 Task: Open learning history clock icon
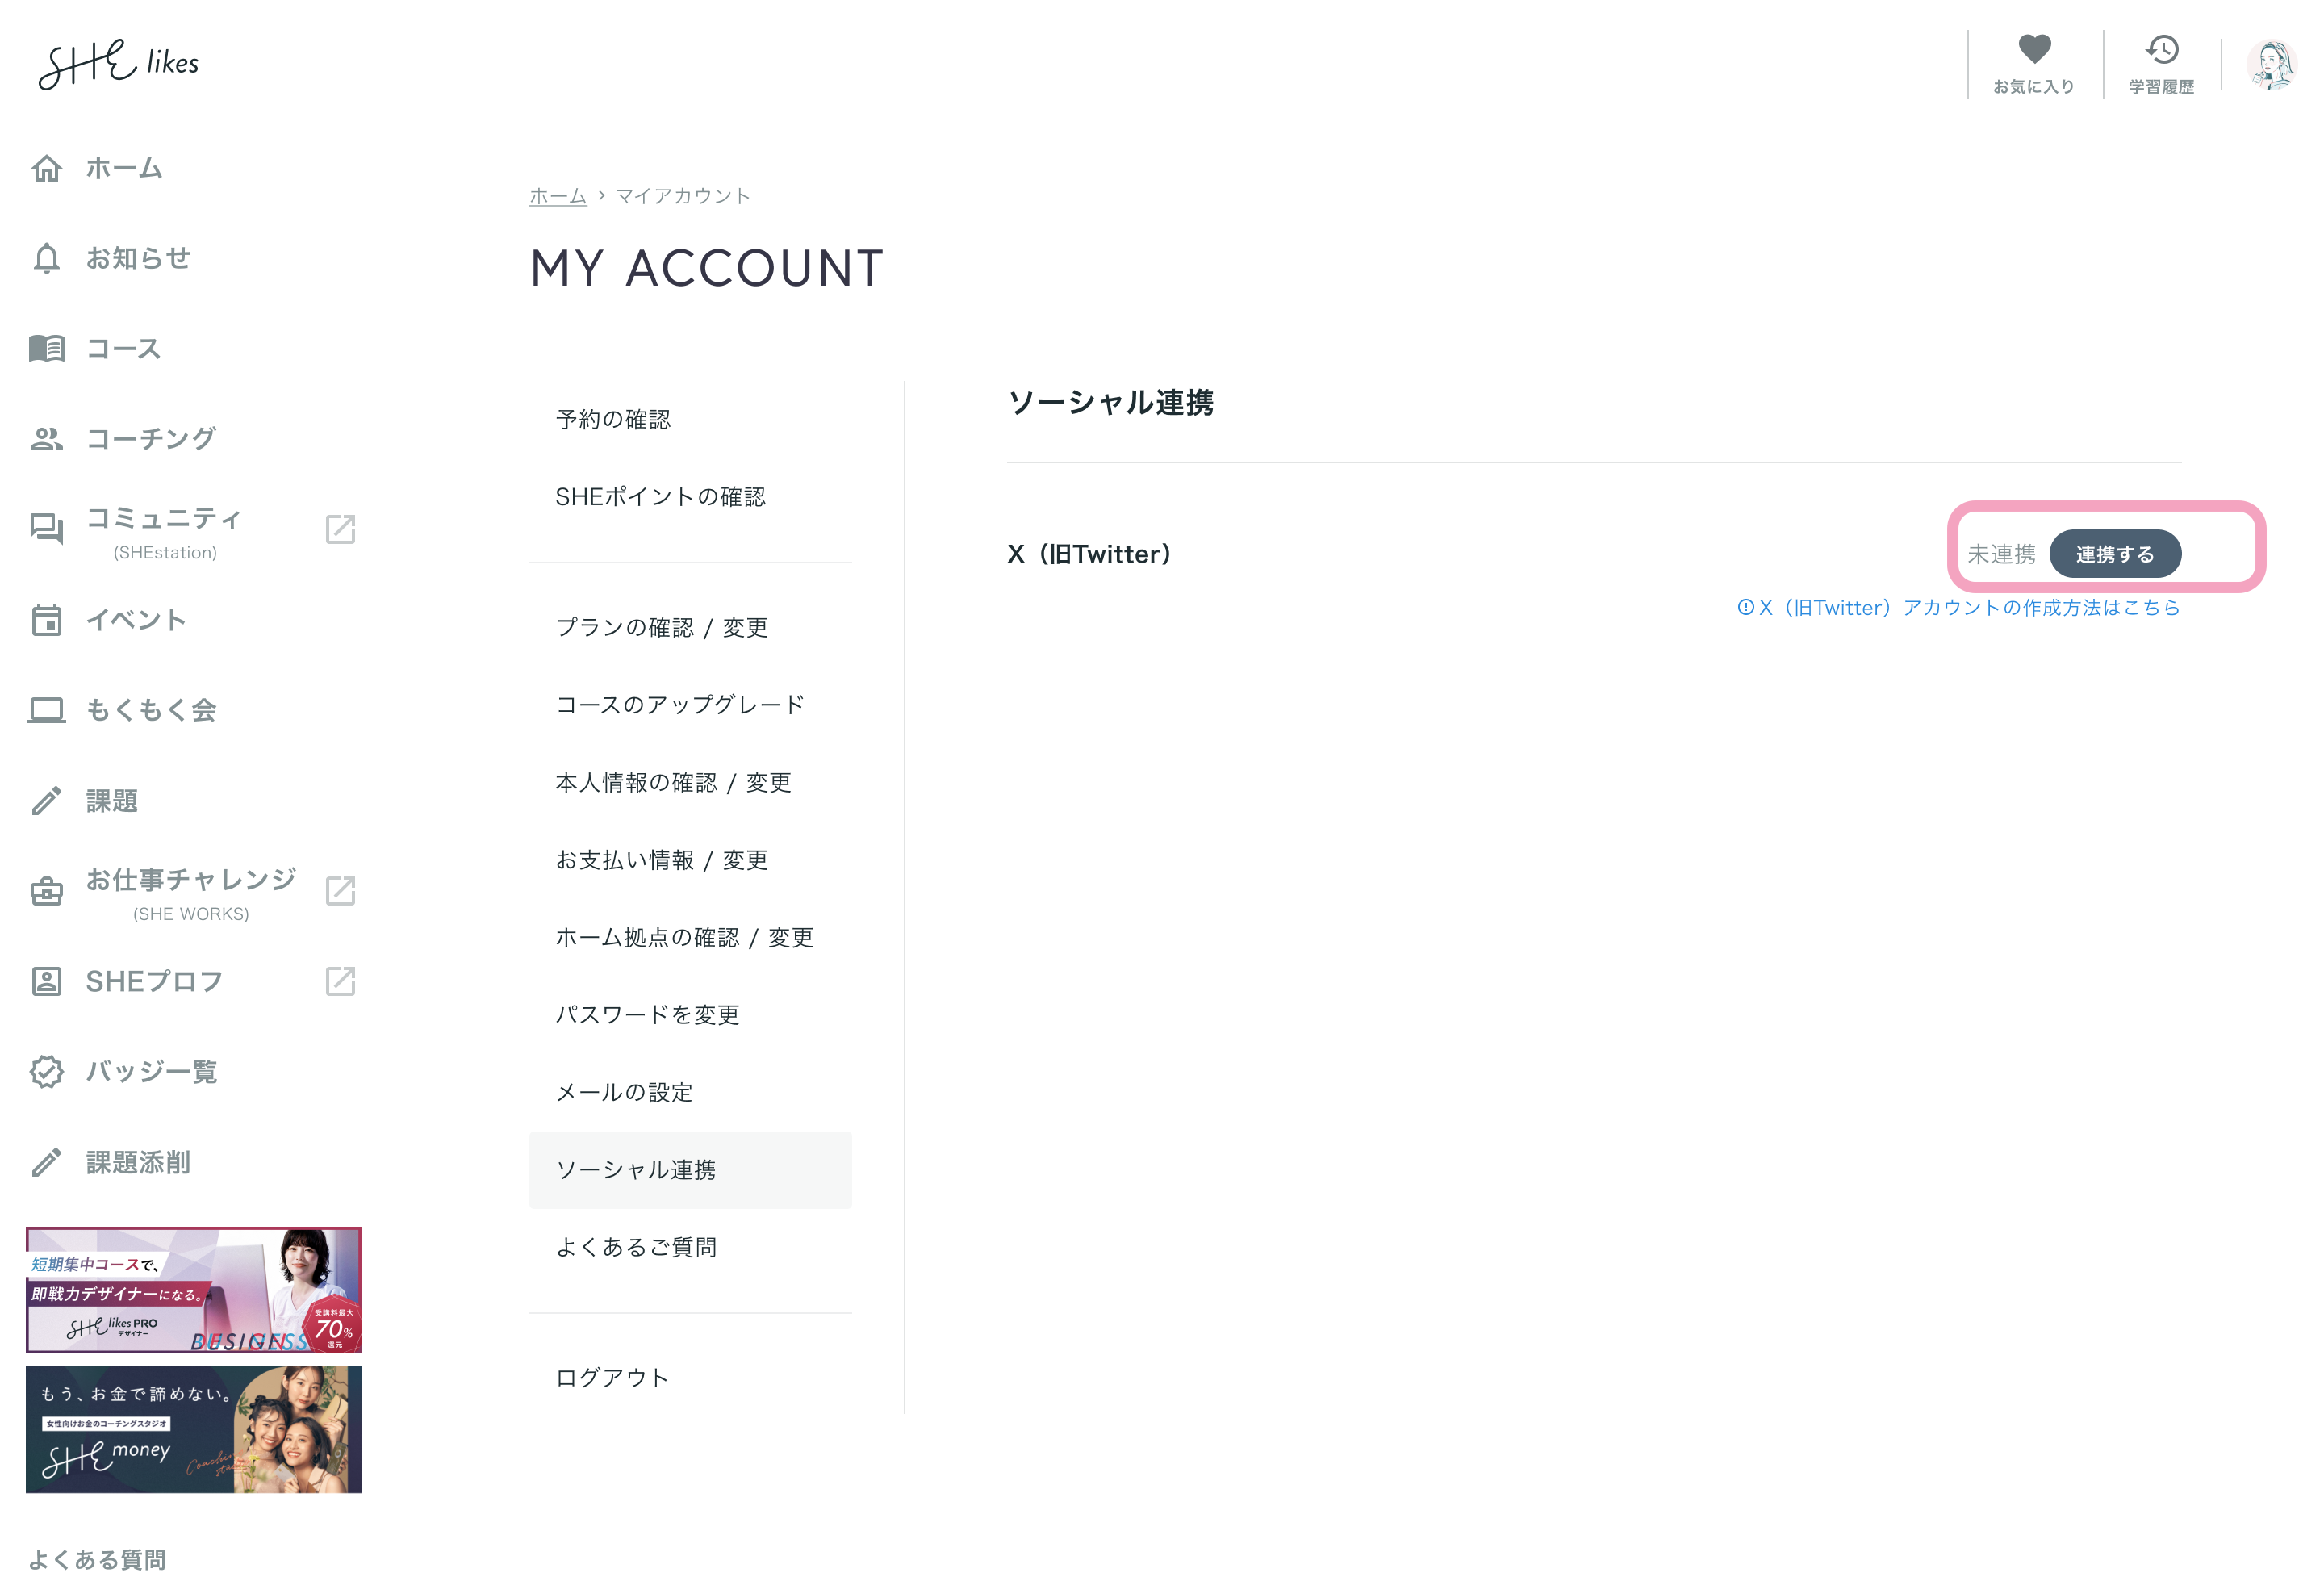click(x=2161, y=50)
